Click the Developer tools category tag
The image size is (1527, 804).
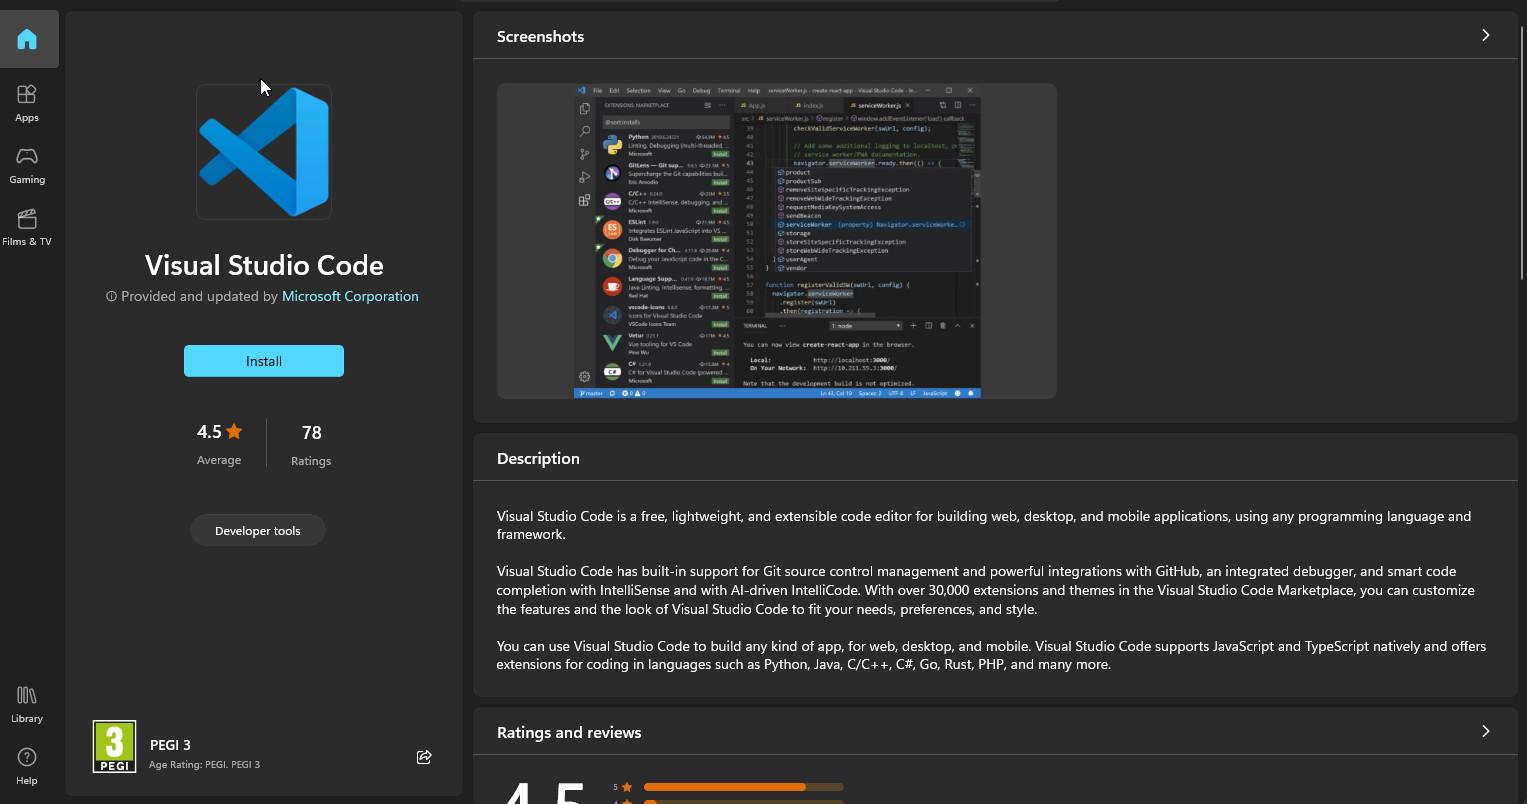[x=258, y=531]
